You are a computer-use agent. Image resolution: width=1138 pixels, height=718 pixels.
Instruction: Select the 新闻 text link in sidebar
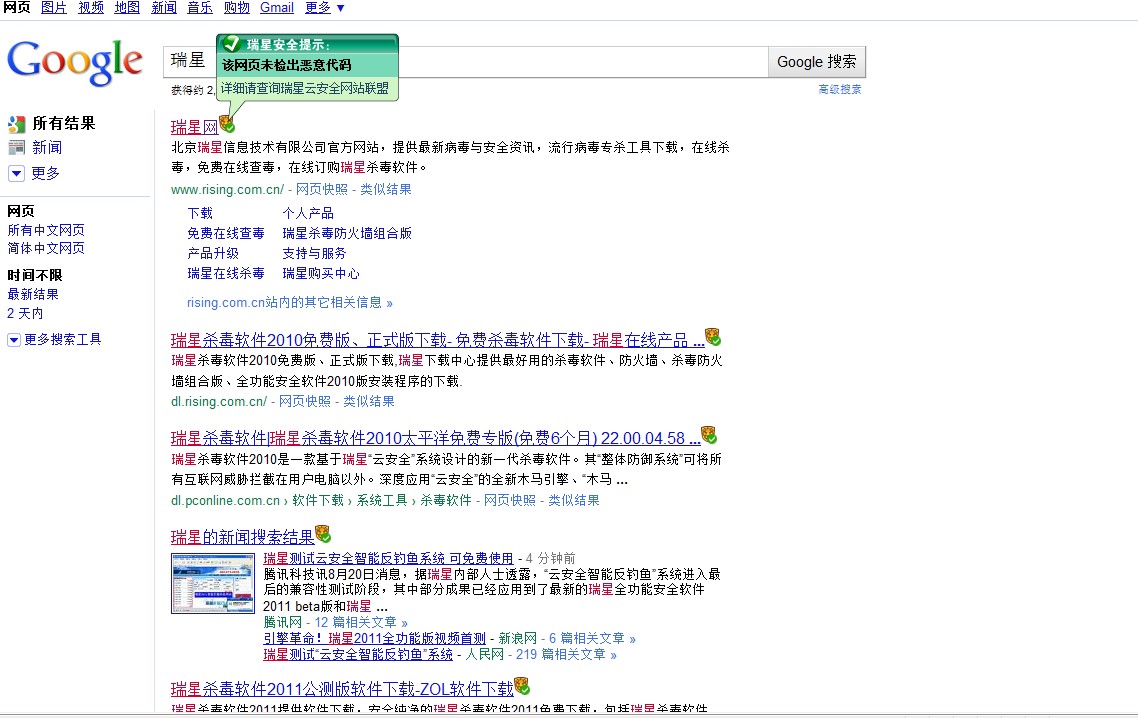(47, 148)
